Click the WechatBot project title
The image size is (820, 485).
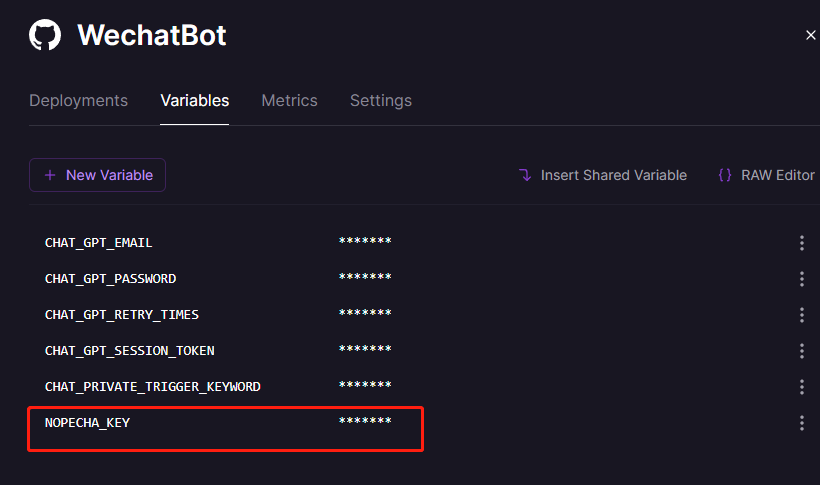point(152,35)
